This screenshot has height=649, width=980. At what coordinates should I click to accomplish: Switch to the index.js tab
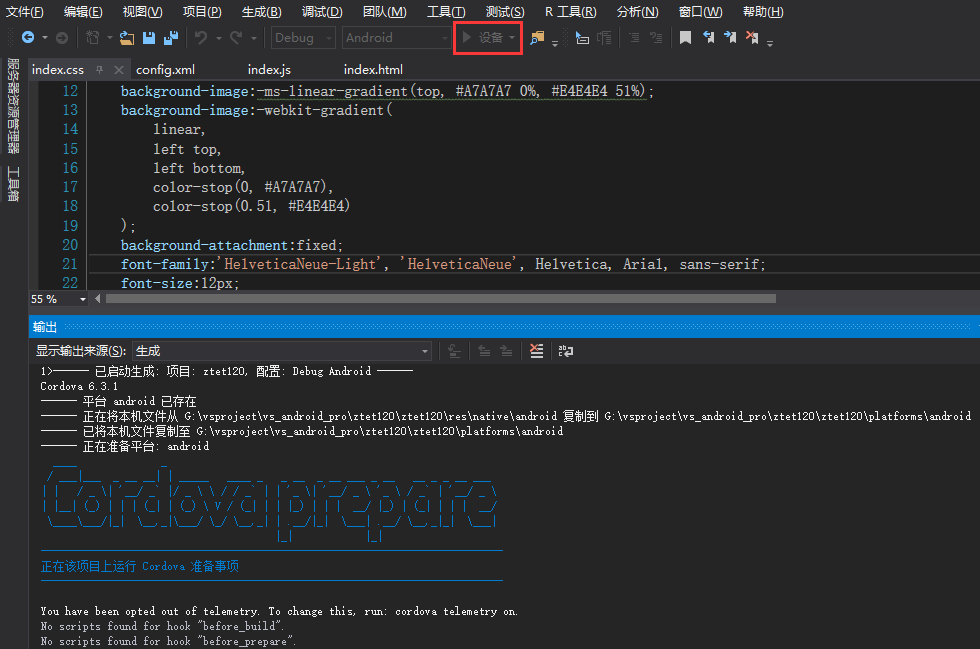pos(269,70)
